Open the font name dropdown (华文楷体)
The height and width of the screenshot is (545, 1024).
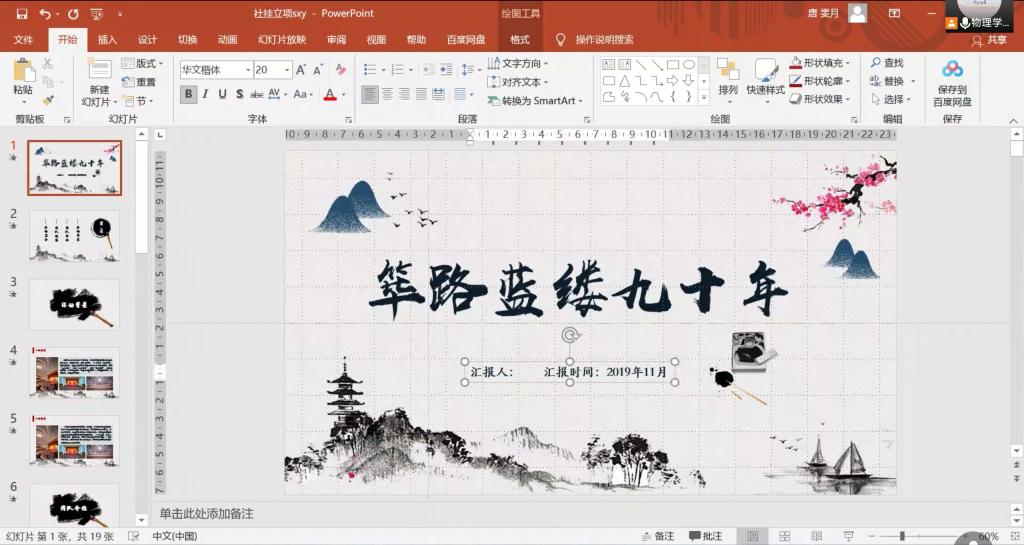[x=247, y=70]
